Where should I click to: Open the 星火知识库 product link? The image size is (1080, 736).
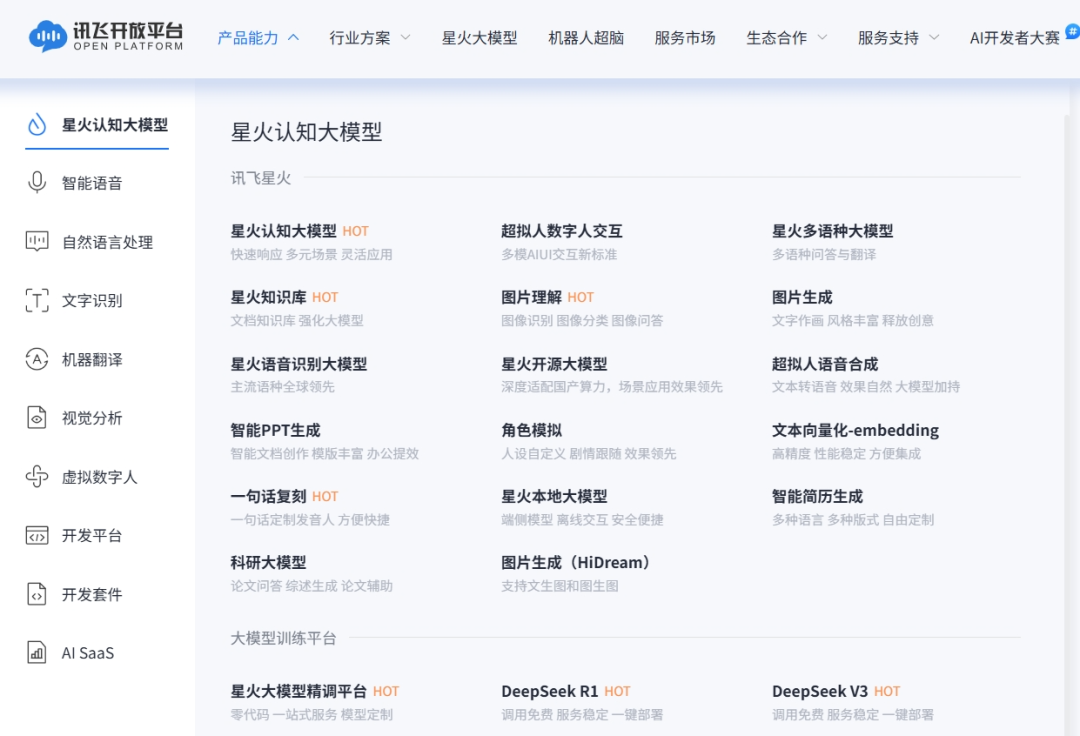pyautogui.click(x=269, y=297)
